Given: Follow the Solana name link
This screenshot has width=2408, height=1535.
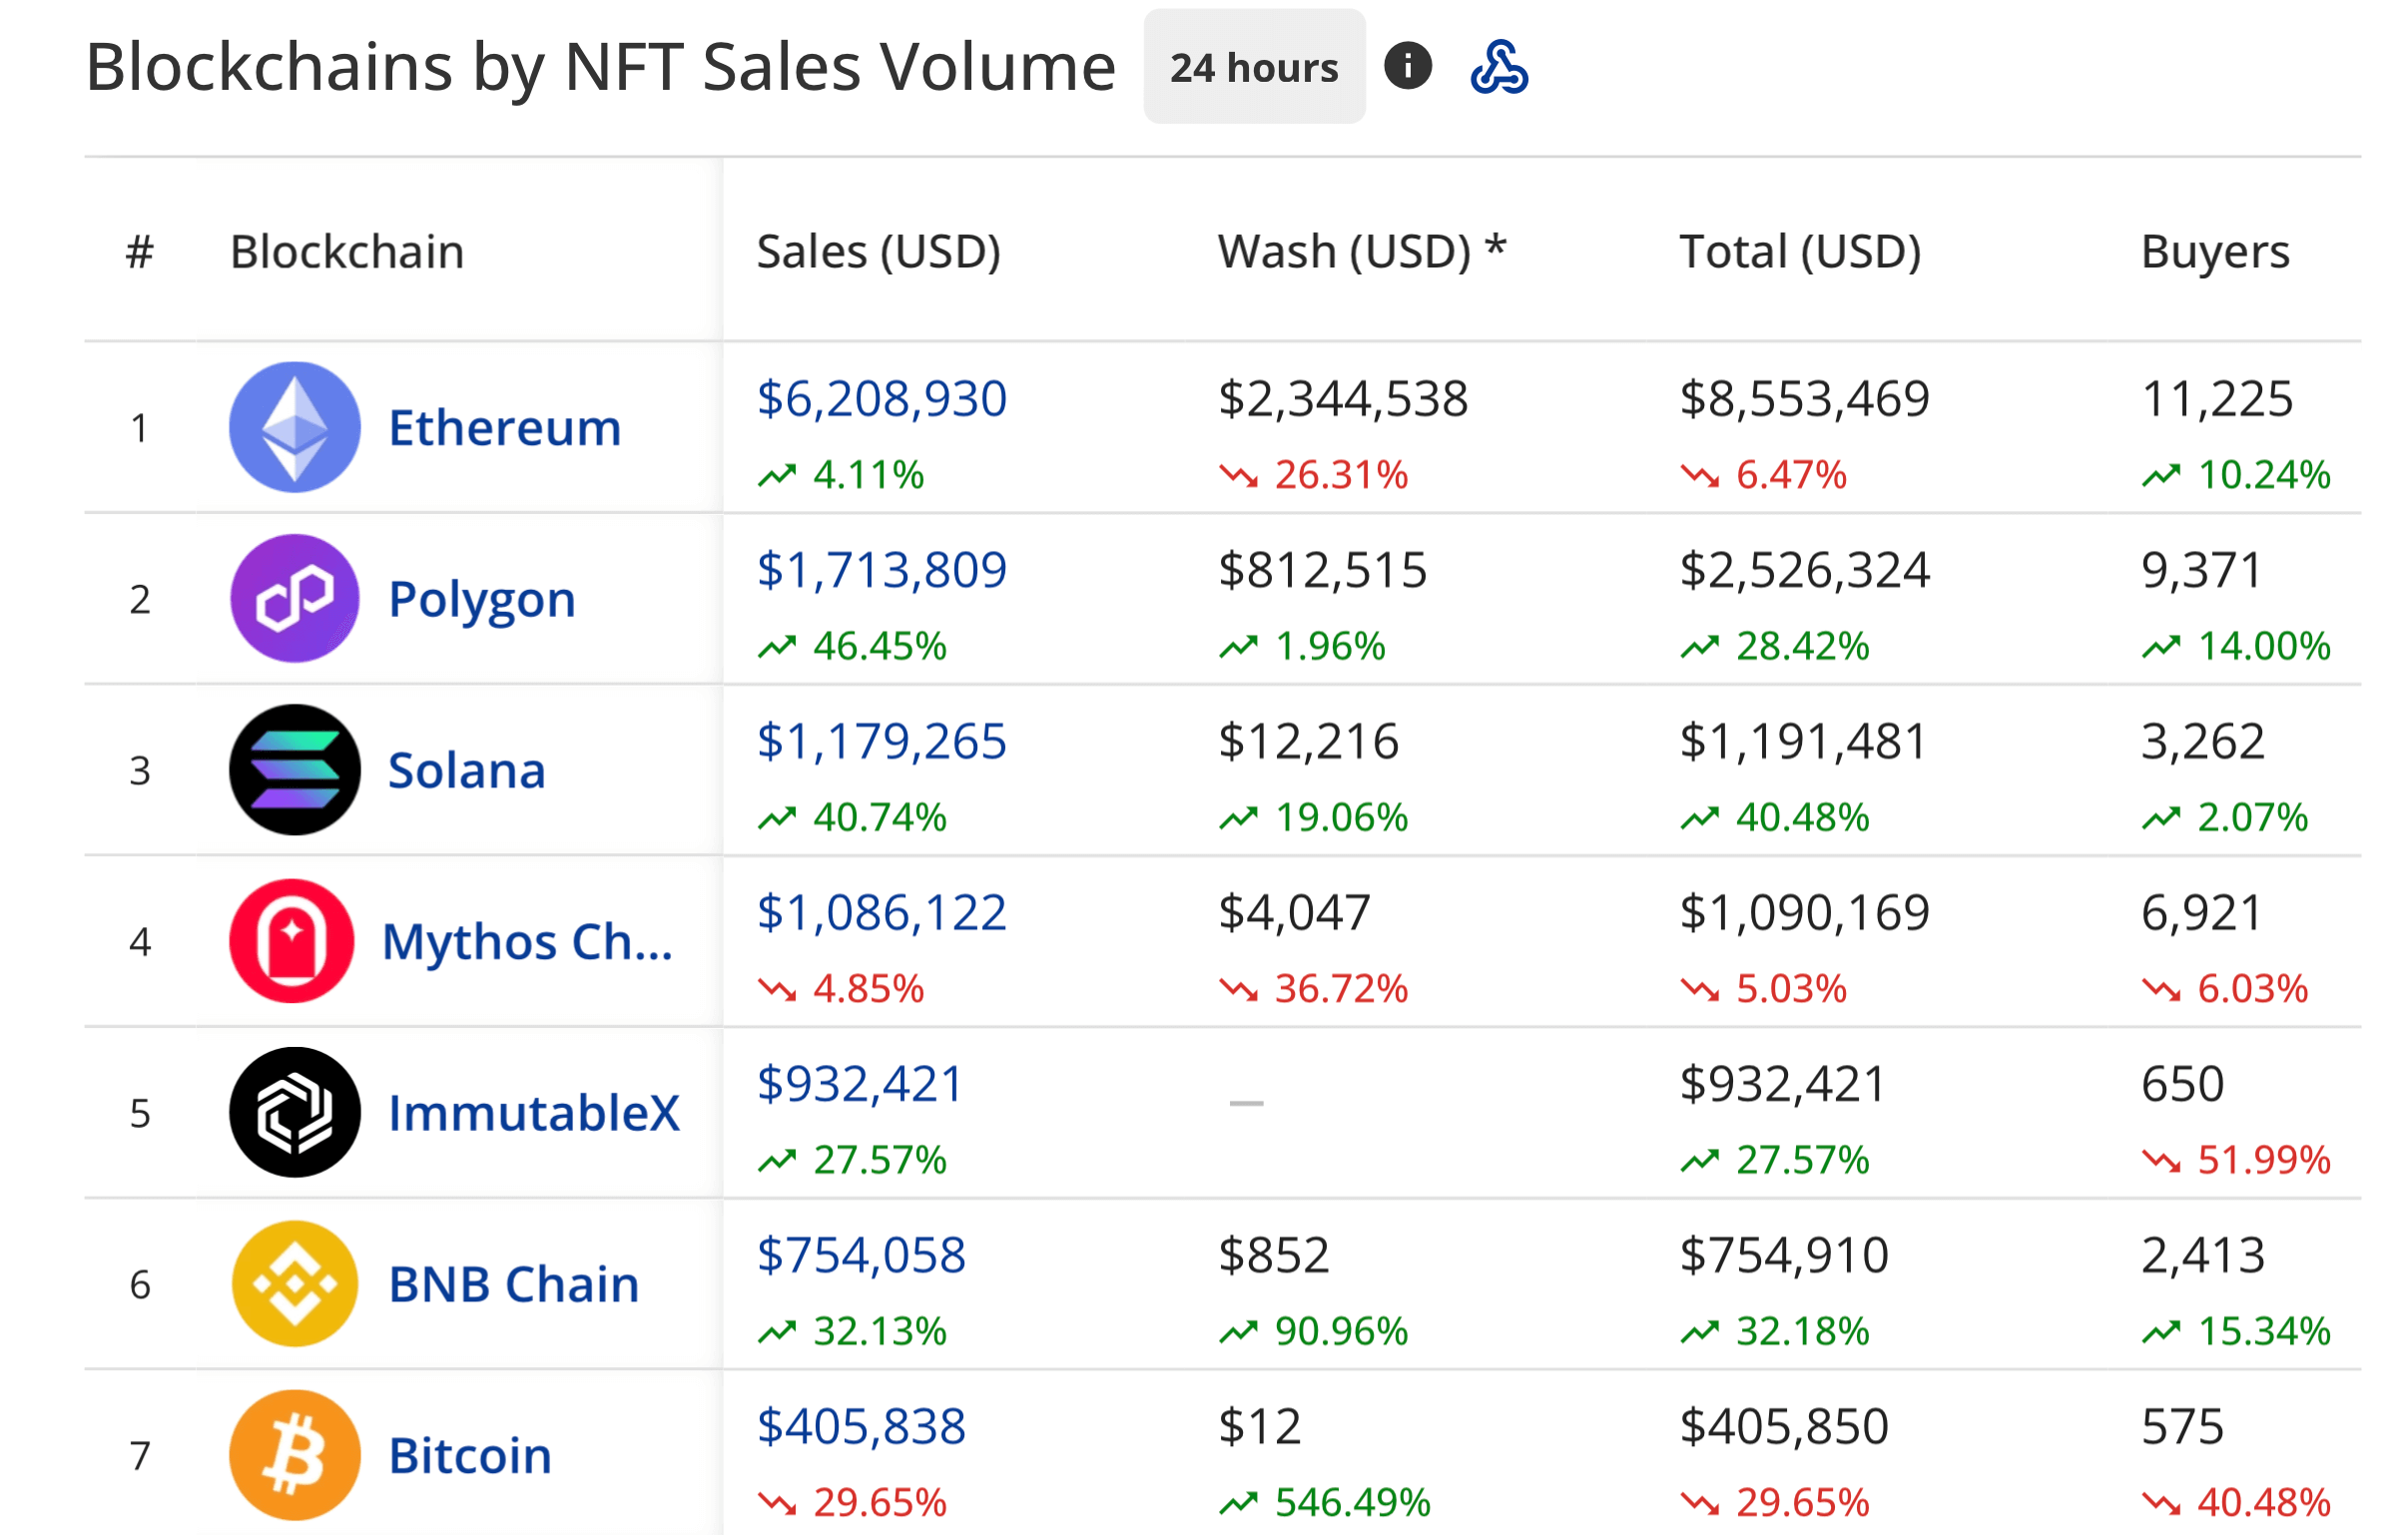Looking at the screenshot, I should tap(467, 771).
